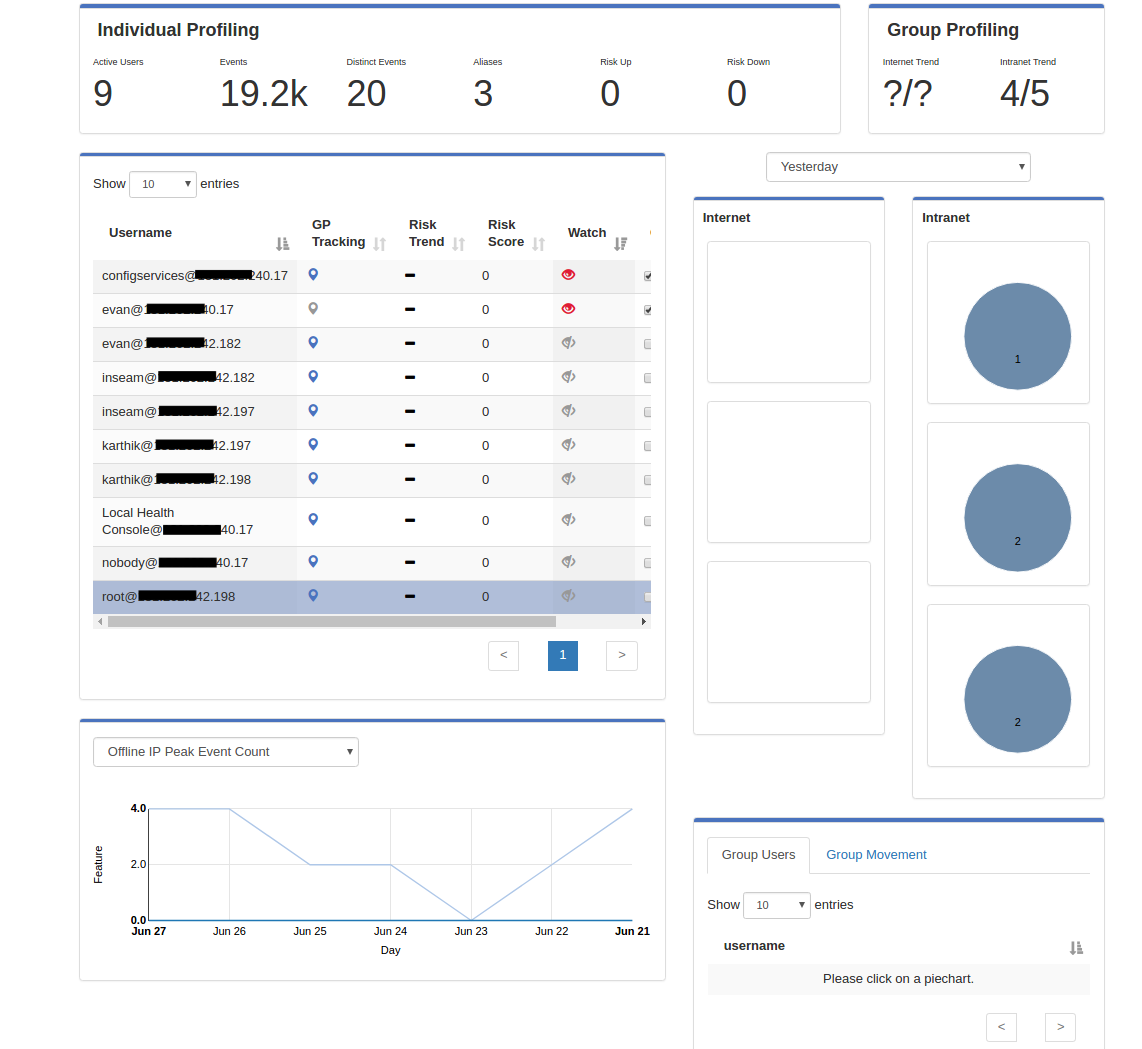Toggle the checkbox on the inseam row
Viewport: 1142px width, 1049px height.
648,378
